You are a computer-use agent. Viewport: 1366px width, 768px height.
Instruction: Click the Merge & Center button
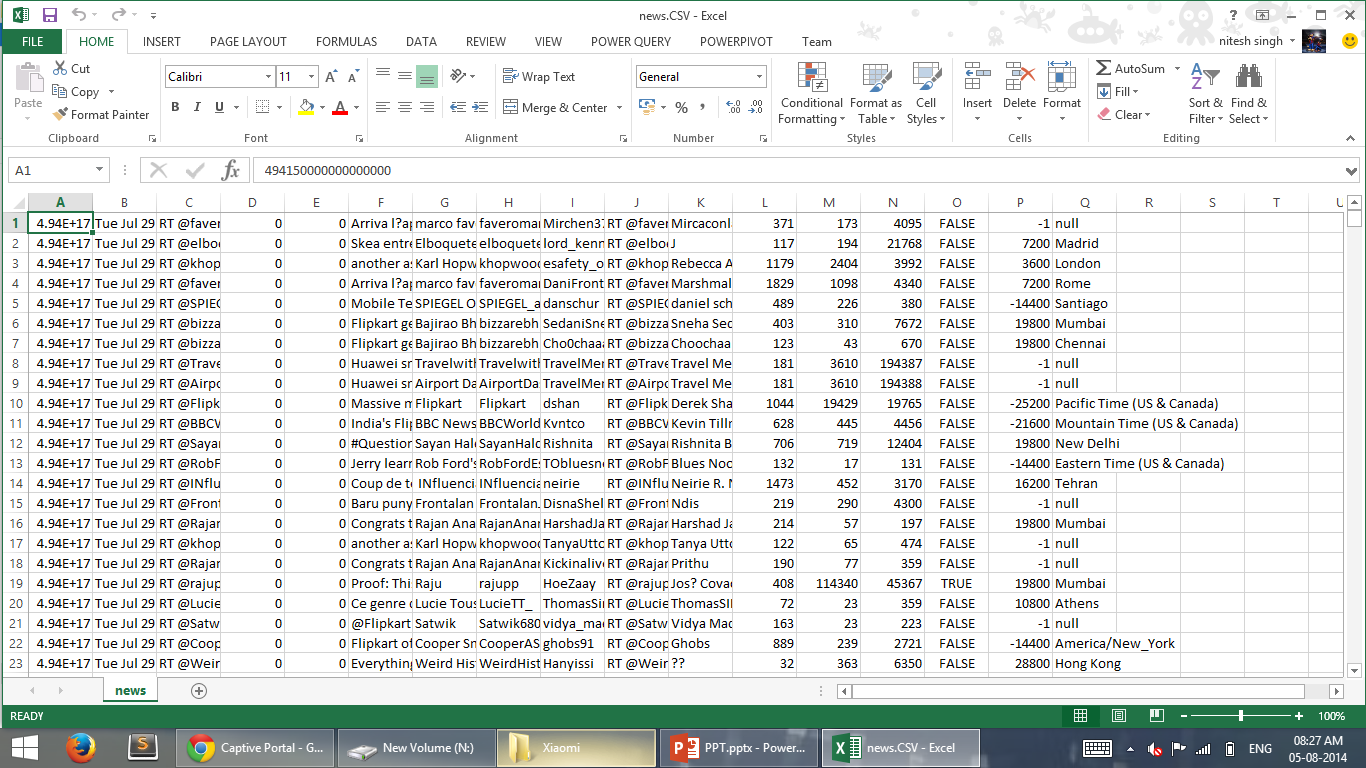click(555, 108)
